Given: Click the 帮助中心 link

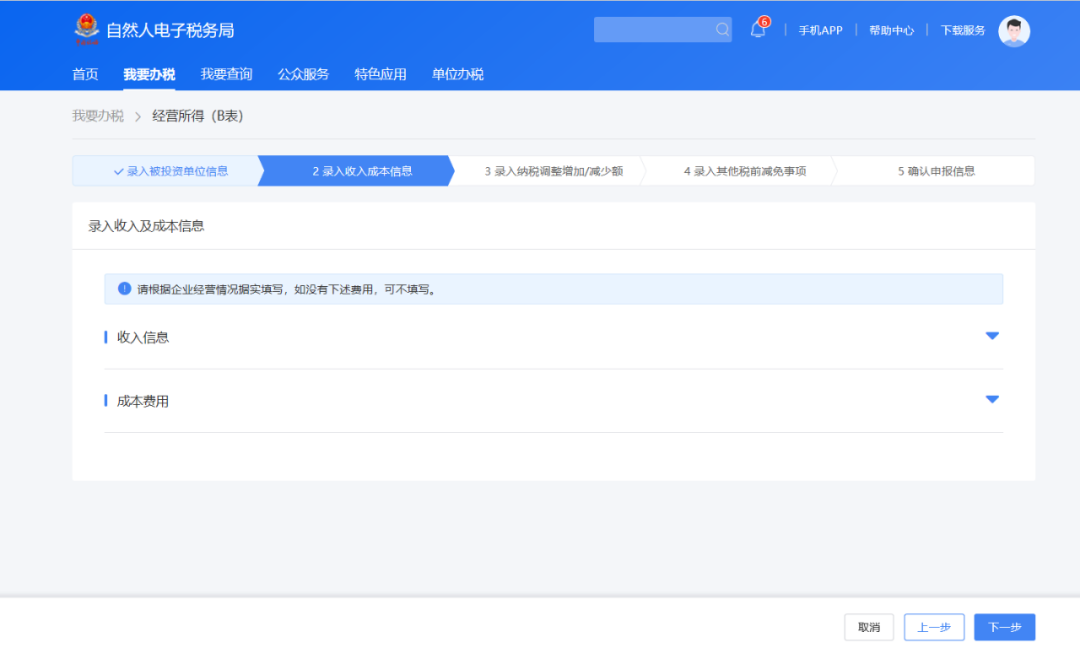Looking at the screenshot, I should (x=890, y=30).
